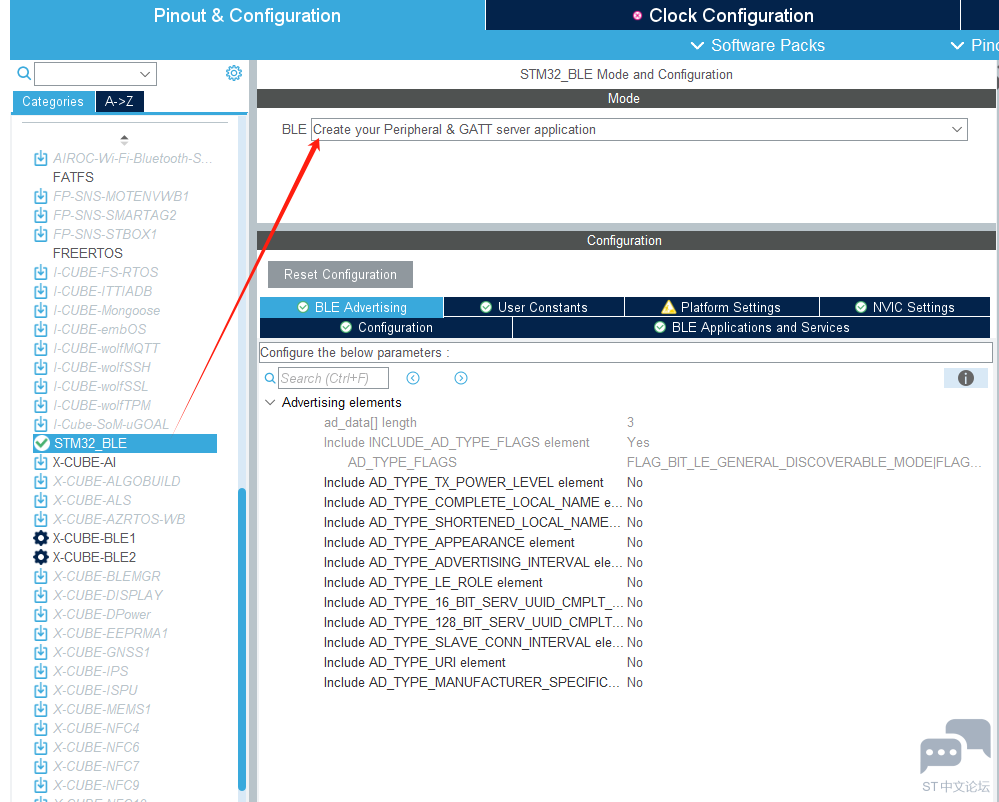
Task: Click the category search magnifier icon
Action: (x=24, y=73)
